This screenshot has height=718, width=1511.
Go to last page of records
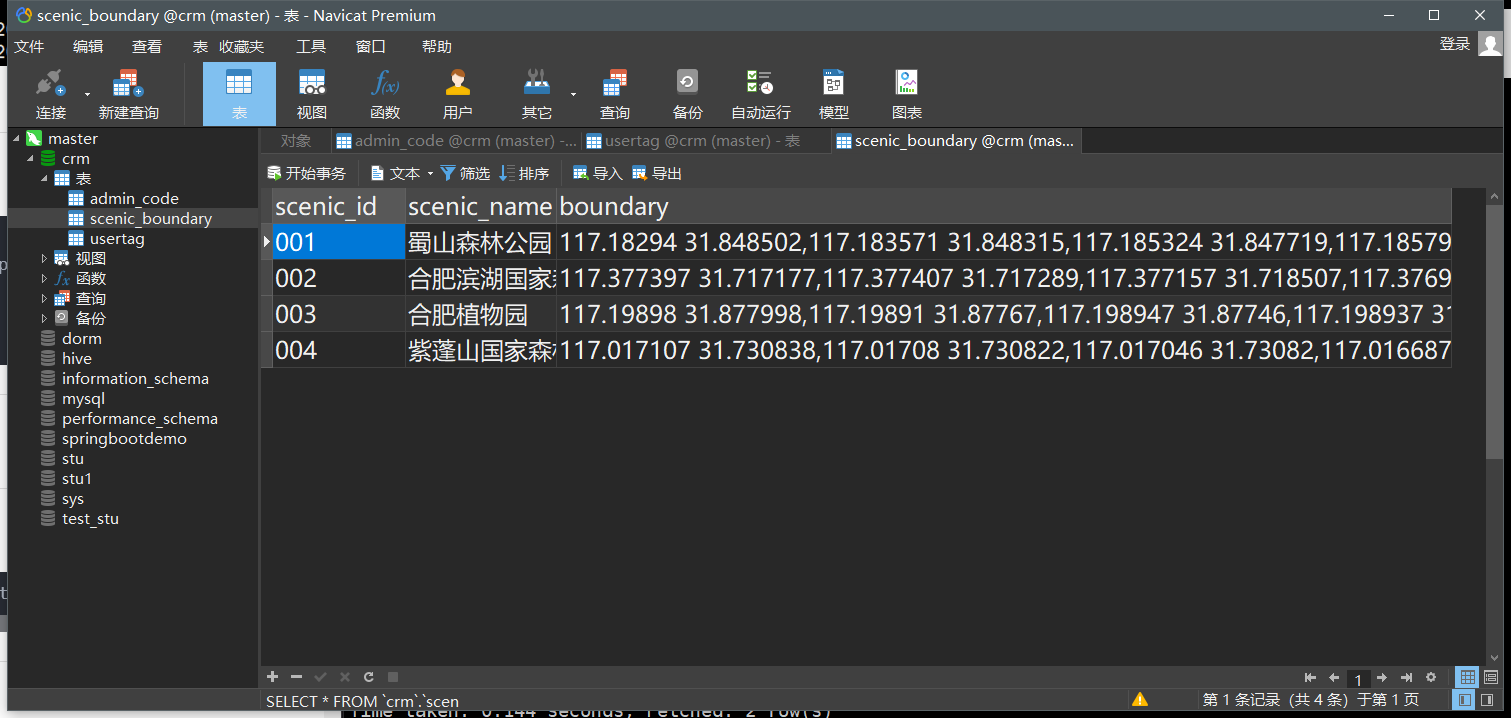1406,677
